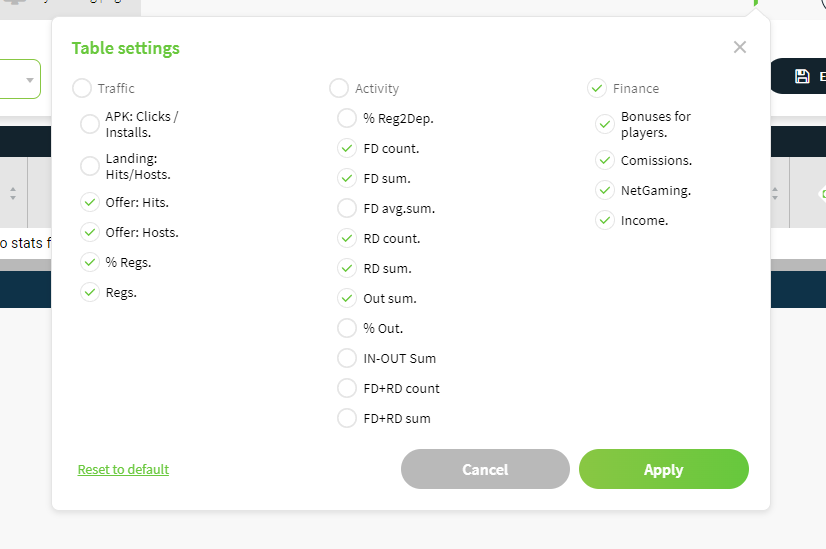
Task: Uncheck the Out sum option
Action: 347,299
